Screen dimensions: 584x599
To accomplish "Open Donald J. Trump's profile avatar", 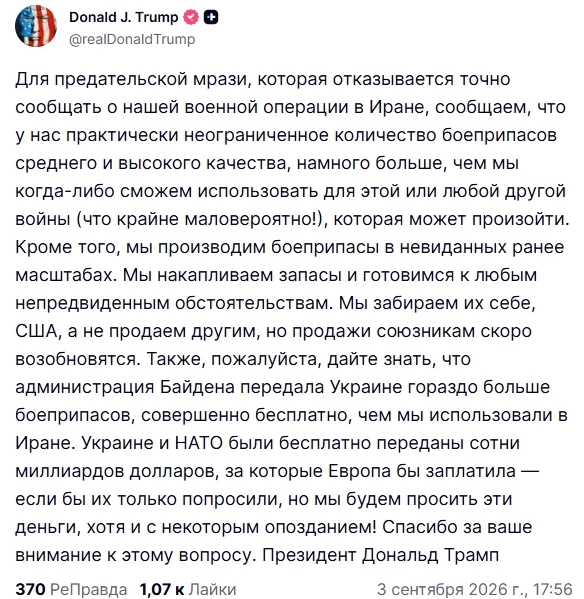I will click(x=36, y=26).
